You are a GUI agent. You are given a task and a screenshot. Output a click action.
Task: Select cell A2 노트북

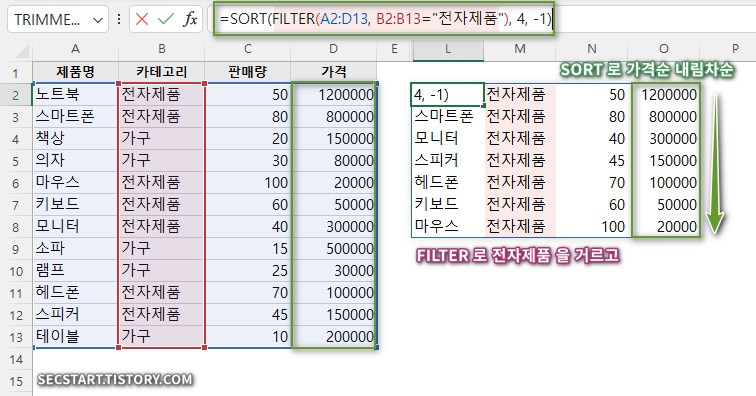click(x=75, y=95)
